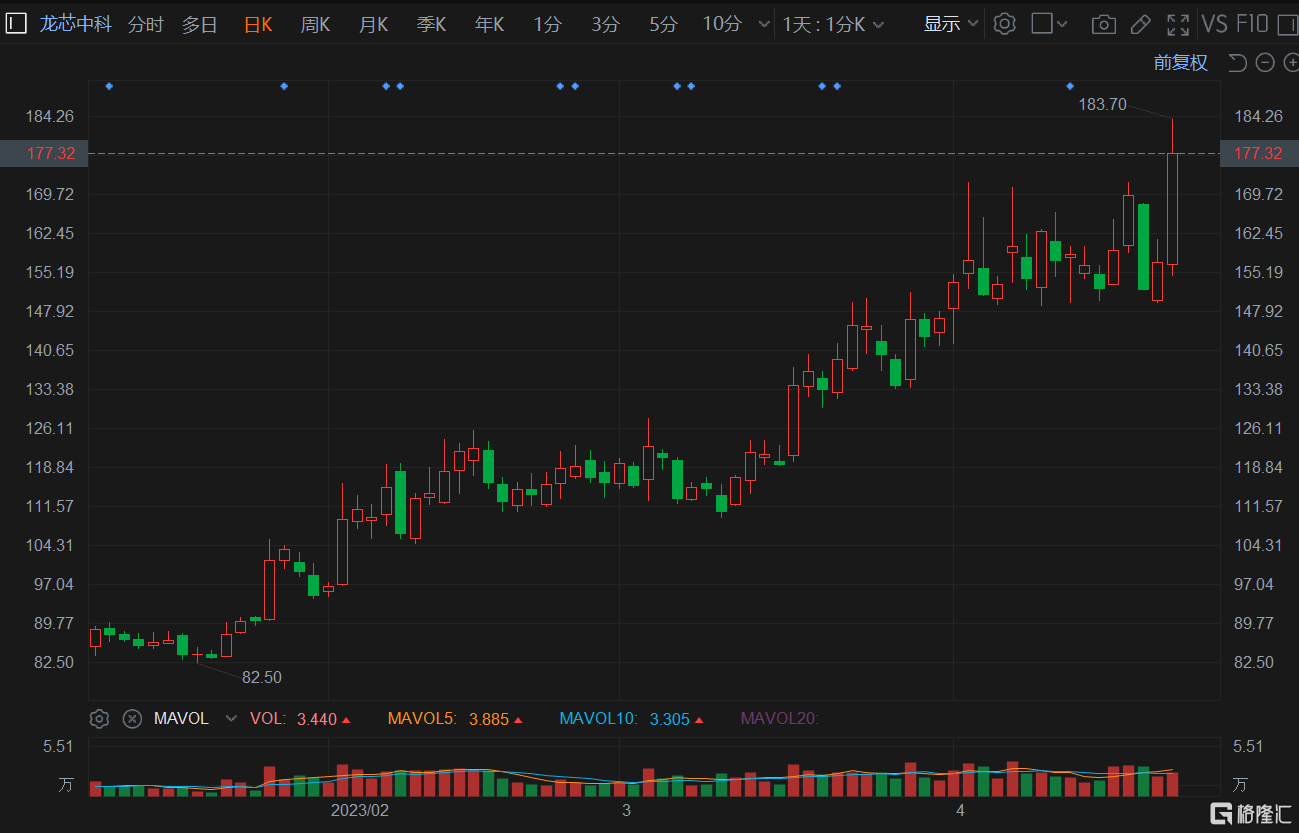
Task: Click the 龙芯中科 stock name
Action: coord(76,24)
